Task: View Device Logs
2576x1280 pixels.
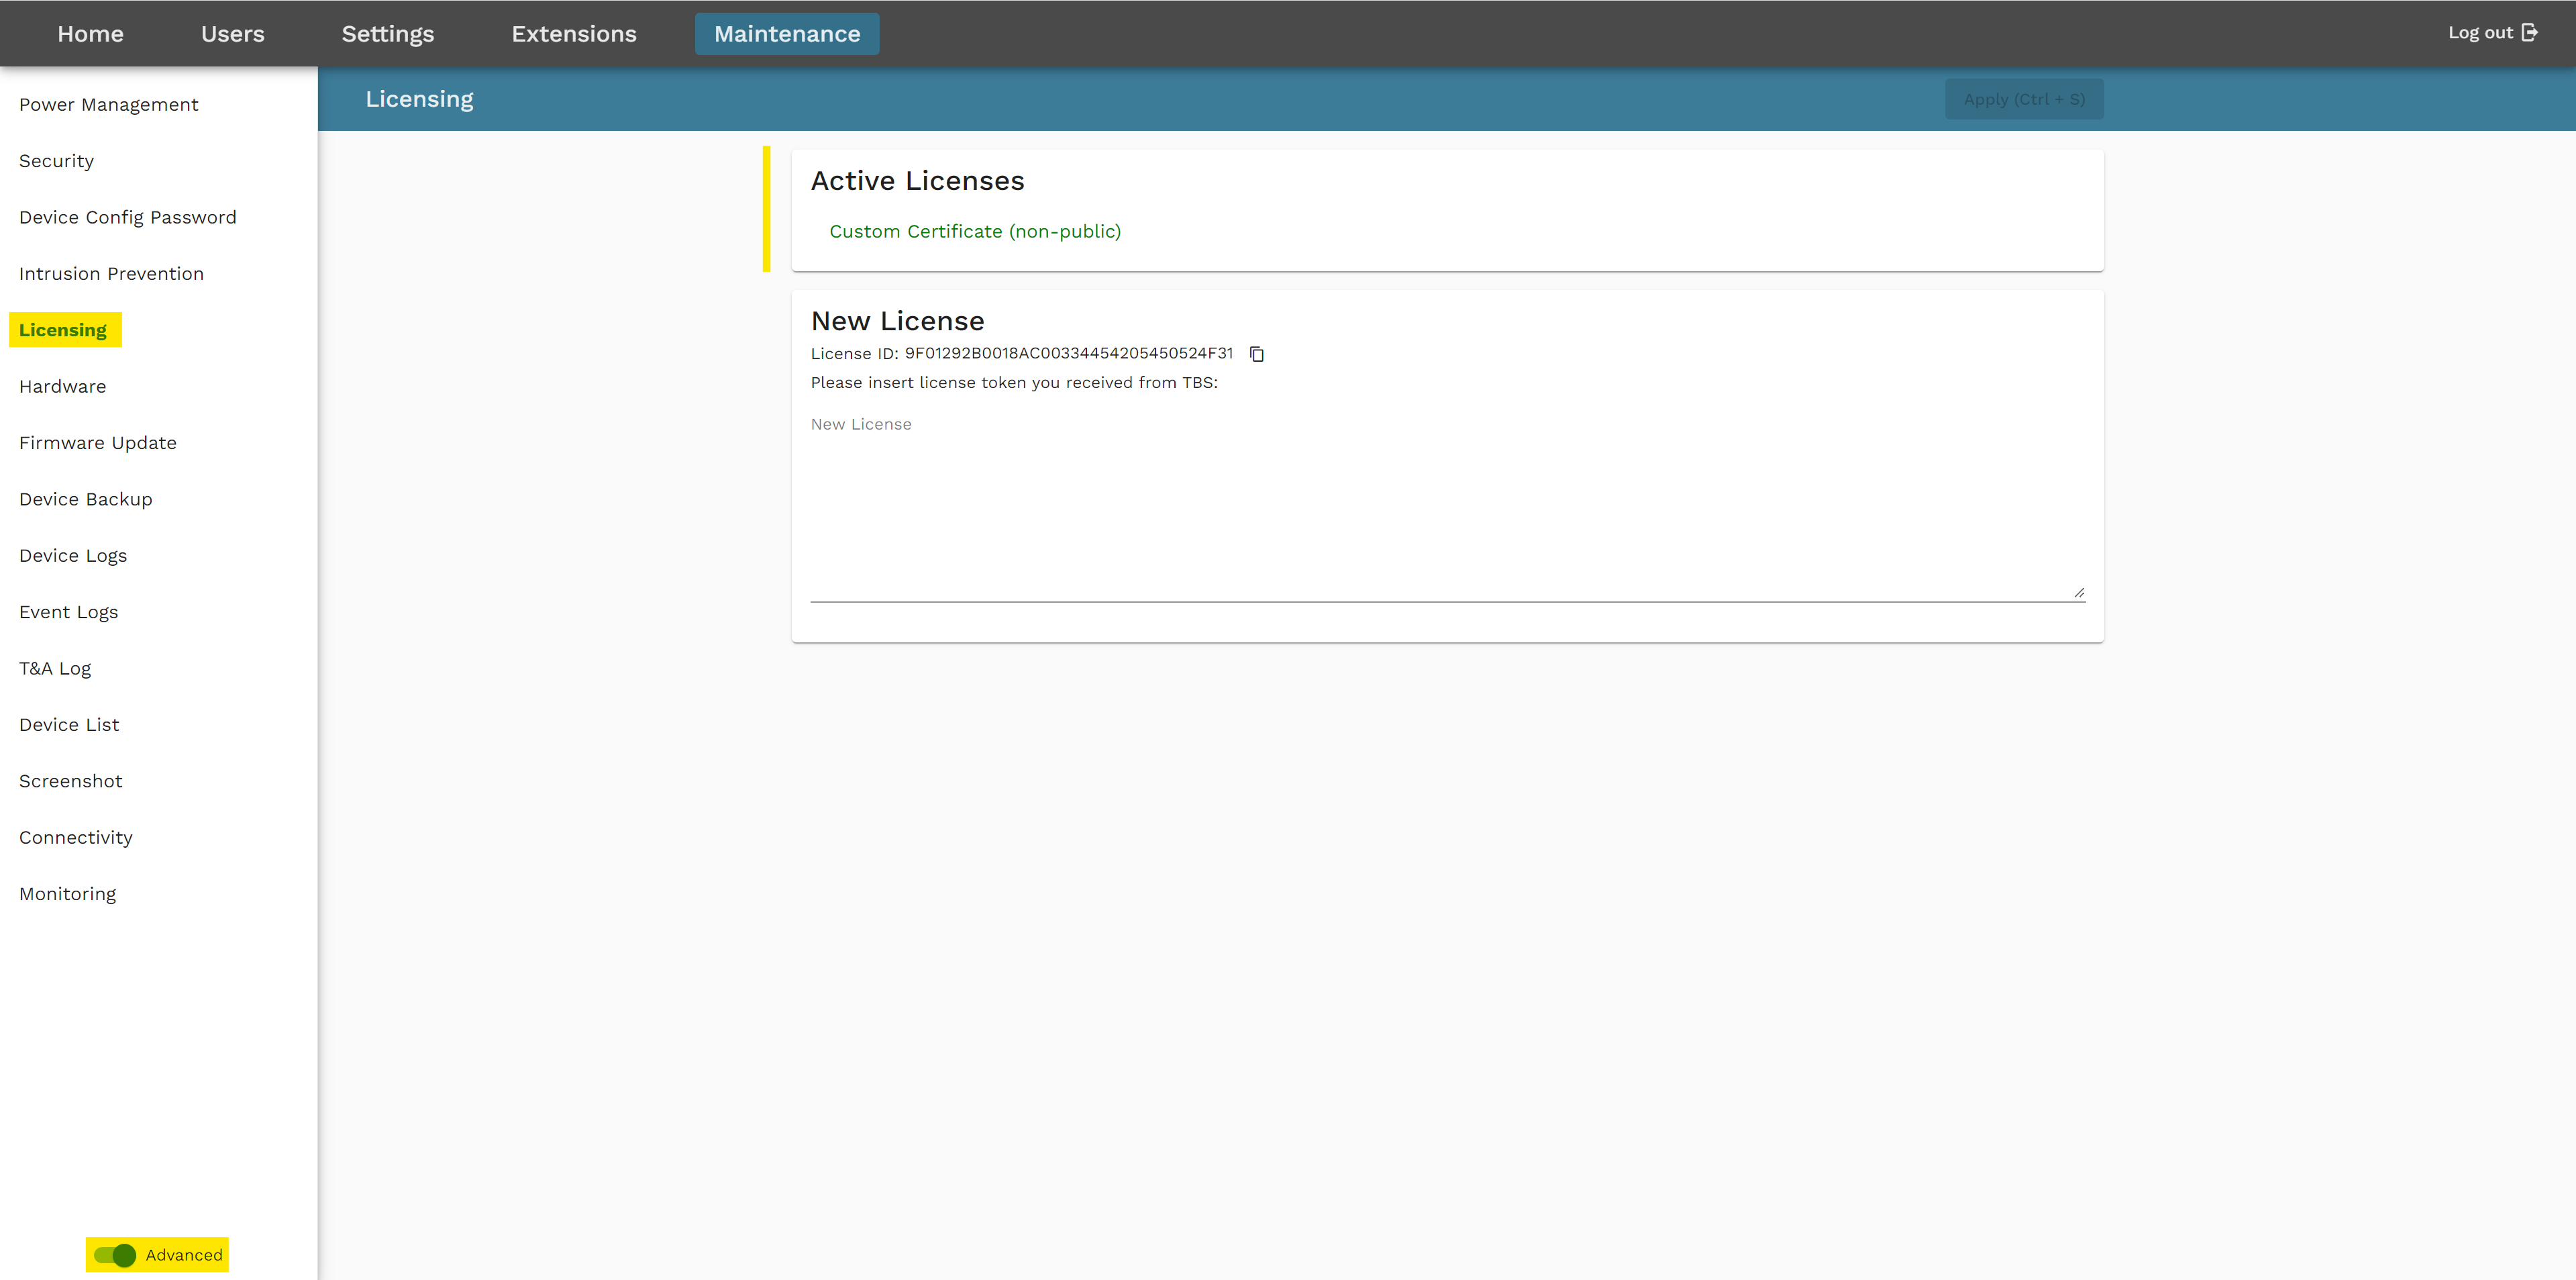Action: point(73,556)
